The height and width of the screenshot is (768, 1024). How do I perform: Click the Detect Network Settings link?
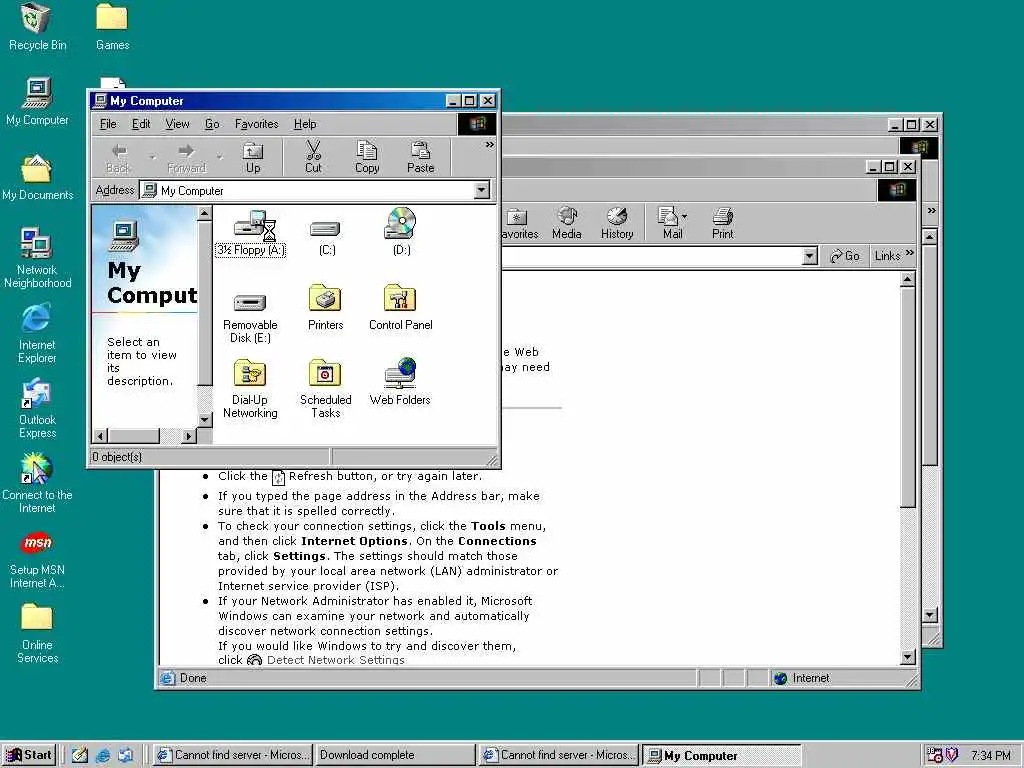coord(336,660)
